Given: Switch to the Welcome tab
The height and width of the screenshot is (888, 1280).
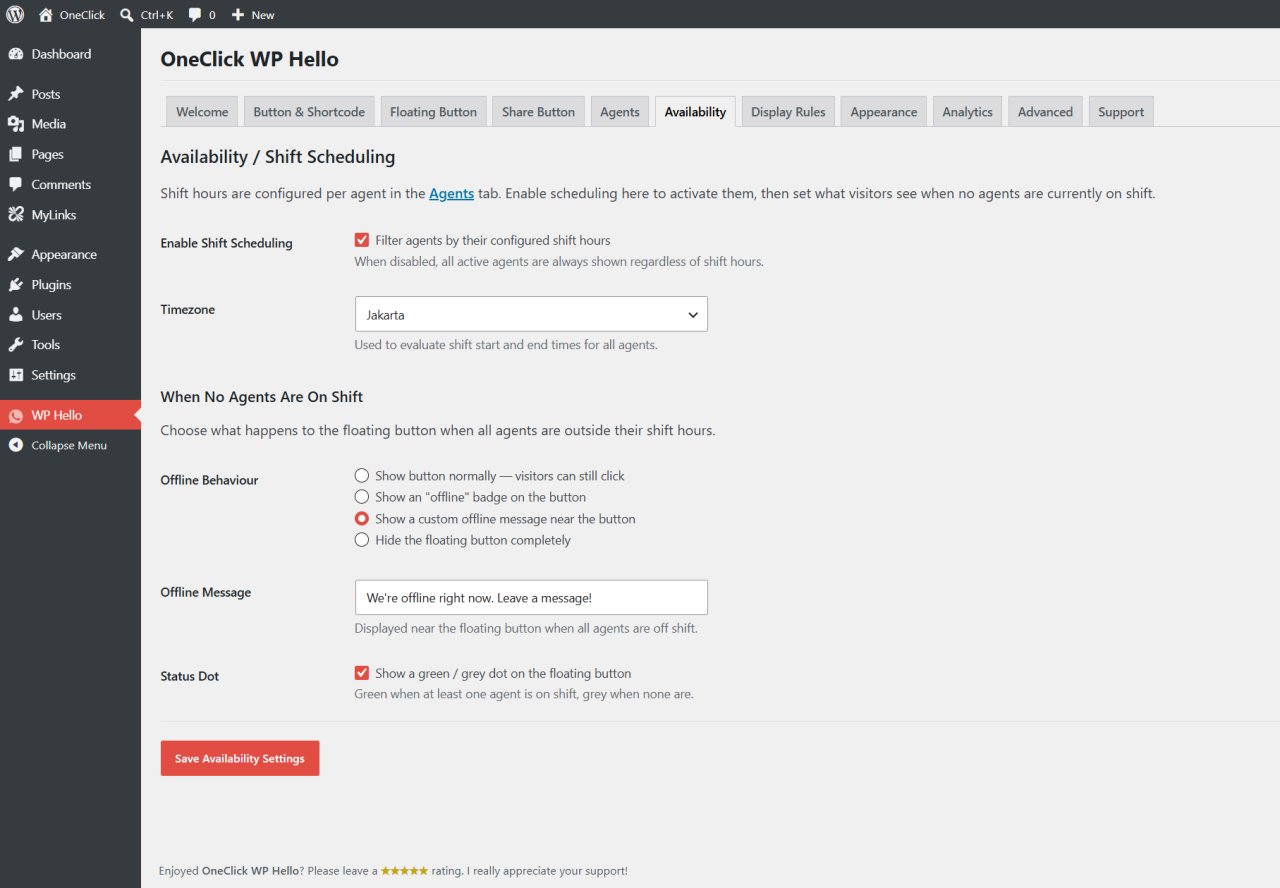Looking at the screenshot, I should pos(202,112).
